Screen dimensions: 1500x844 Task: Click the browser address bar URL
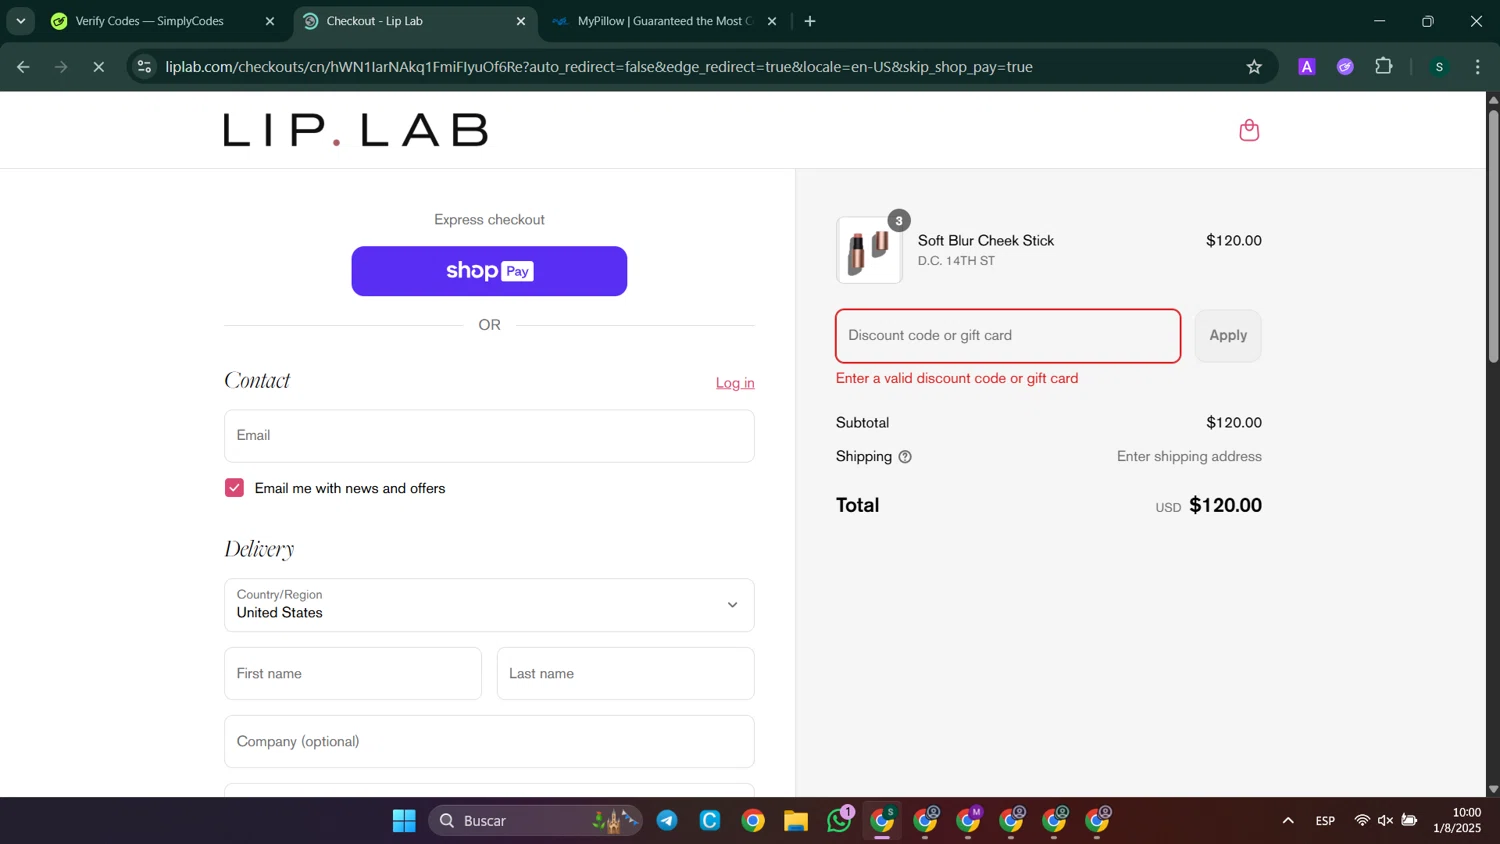coord(599,67)
